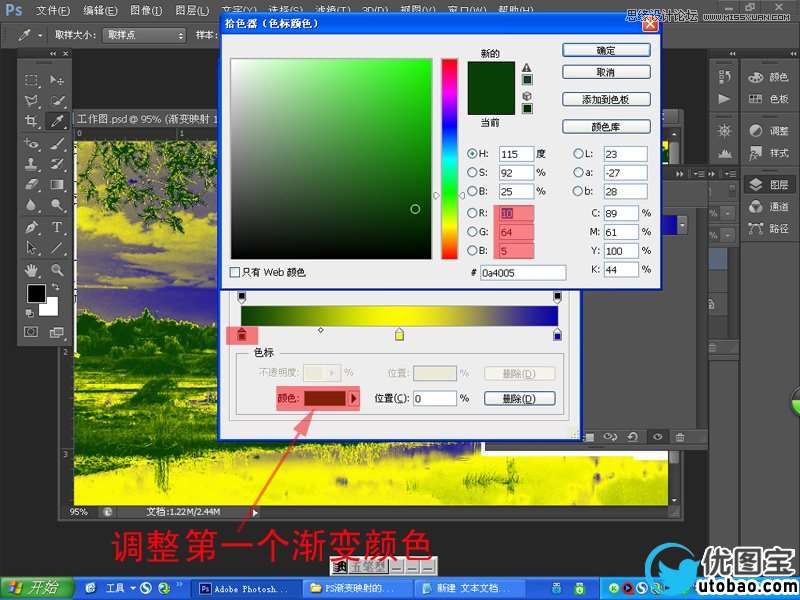Click the Windows 开始 start button

click(x=36, y=588)
